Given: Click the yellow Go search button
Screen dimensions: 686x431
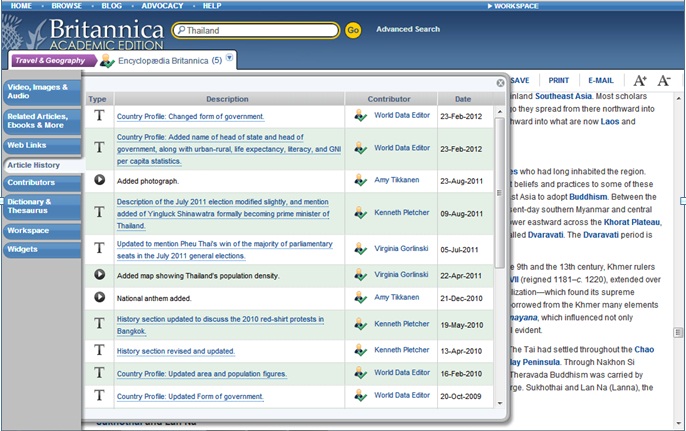Looking at the screenshot, I should (x=353, y=30).
